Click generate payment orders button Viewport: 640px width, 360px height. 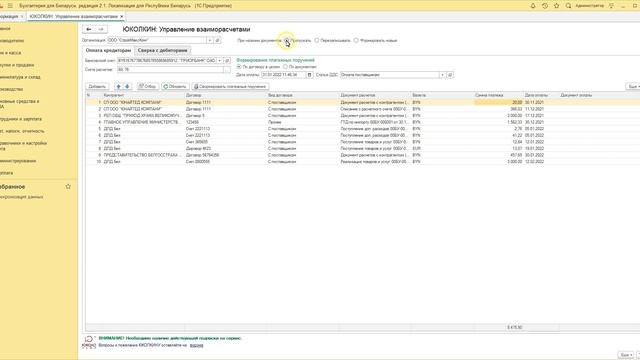(x=230, y=87)
